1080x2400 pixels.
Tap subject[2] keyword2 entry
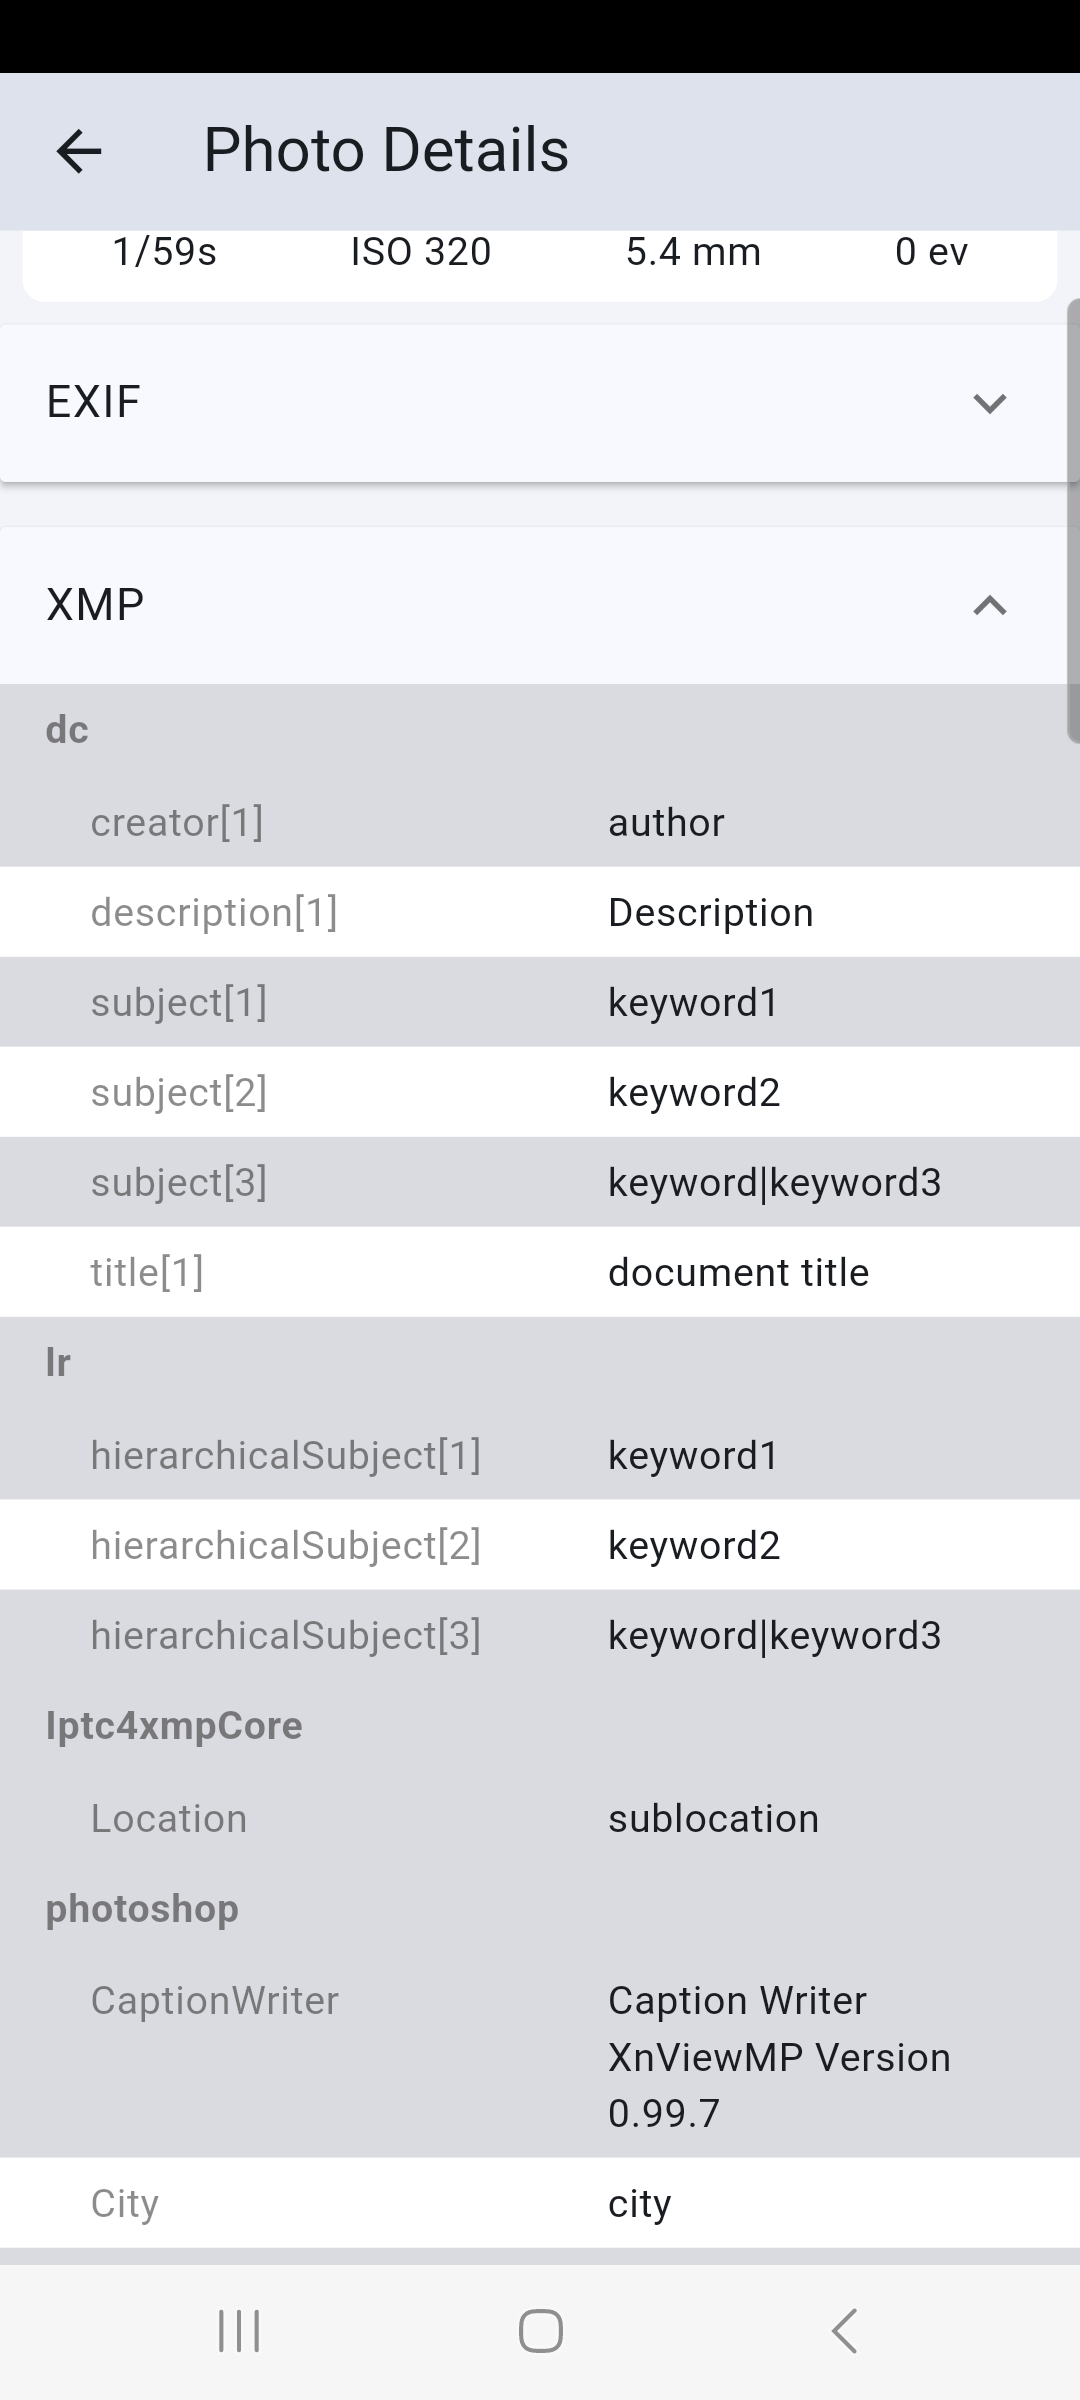(540, 1092)
